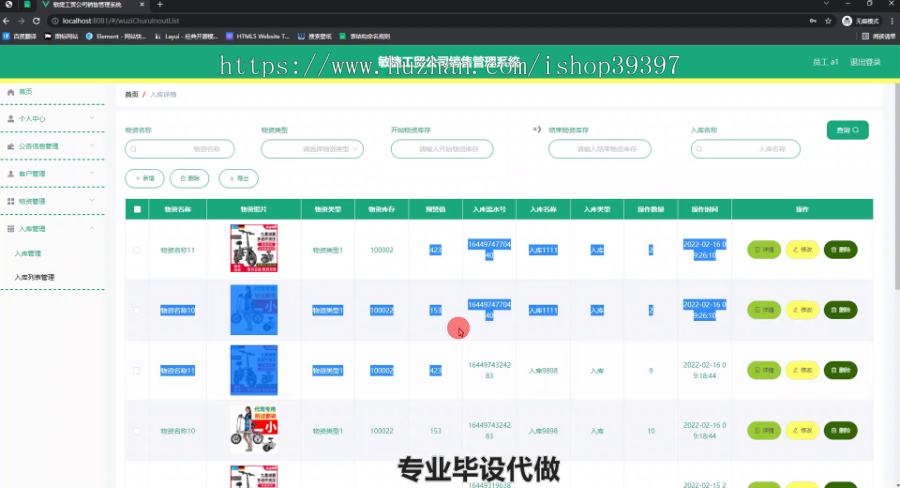Open the Element bookmark in bookmarks bar
The height and width of the screenshot is (488, 900).
click(115, 36)
